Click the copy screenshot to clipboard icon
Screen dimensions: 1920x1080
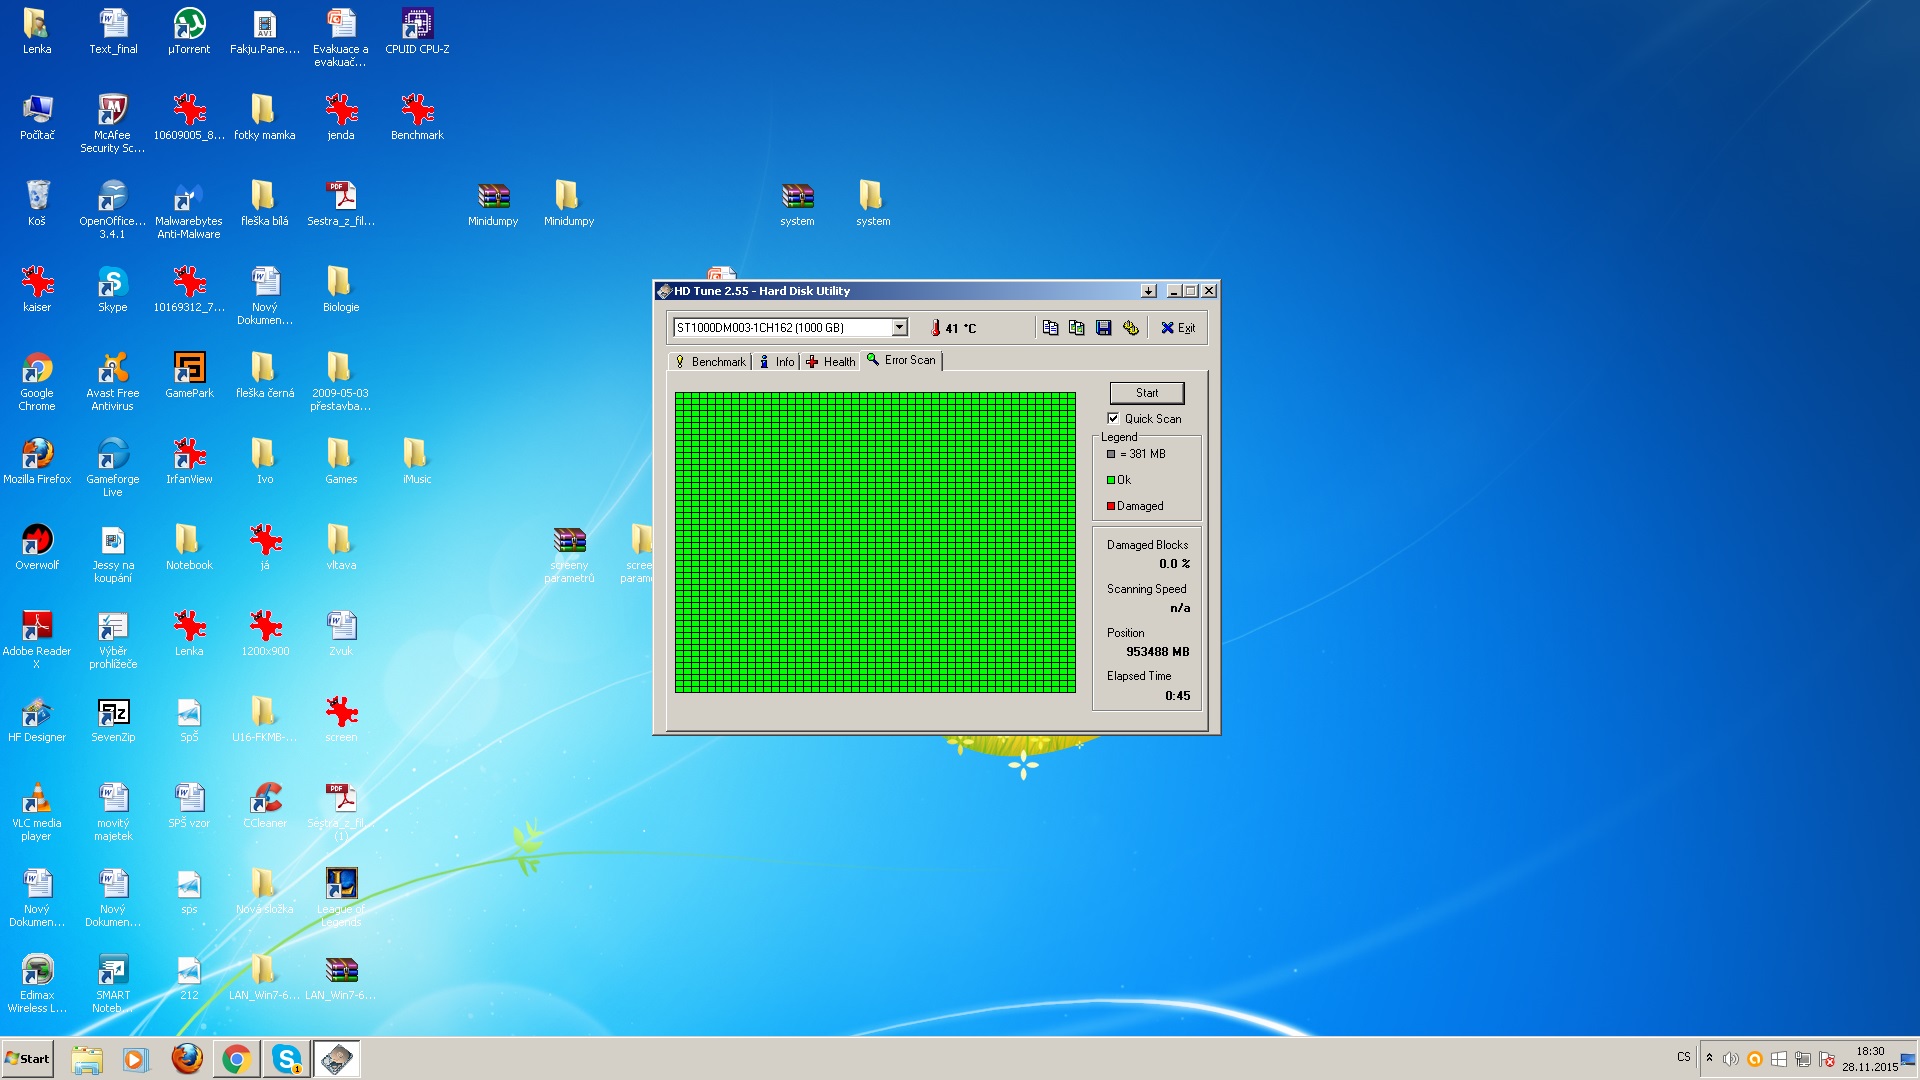point(1076,328)
